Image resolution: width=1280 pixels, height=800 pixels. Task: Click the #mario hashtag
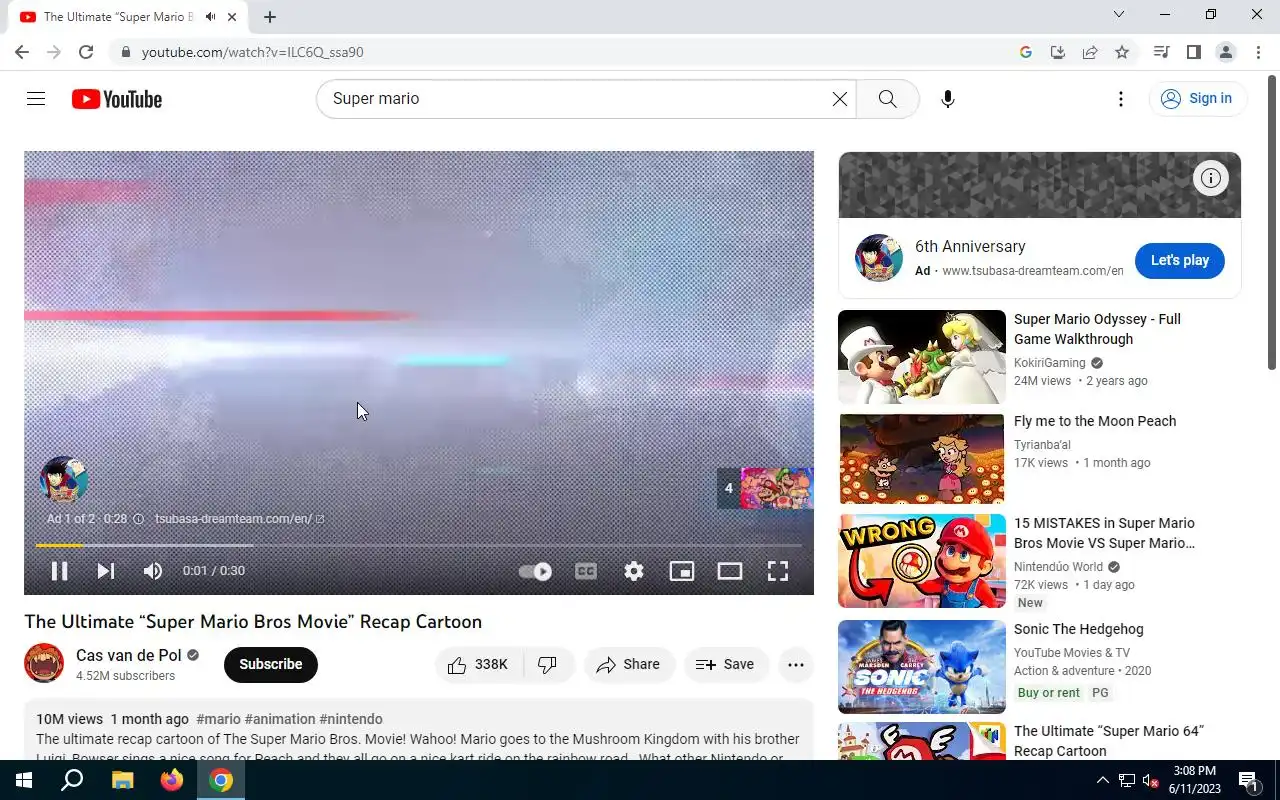coord(218,719)
